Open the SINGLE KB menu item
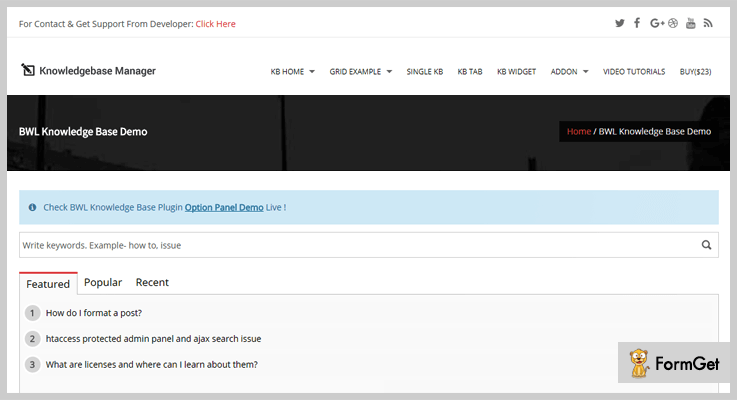This screenshot has width=737, height=400. click(x=424, y=71)
